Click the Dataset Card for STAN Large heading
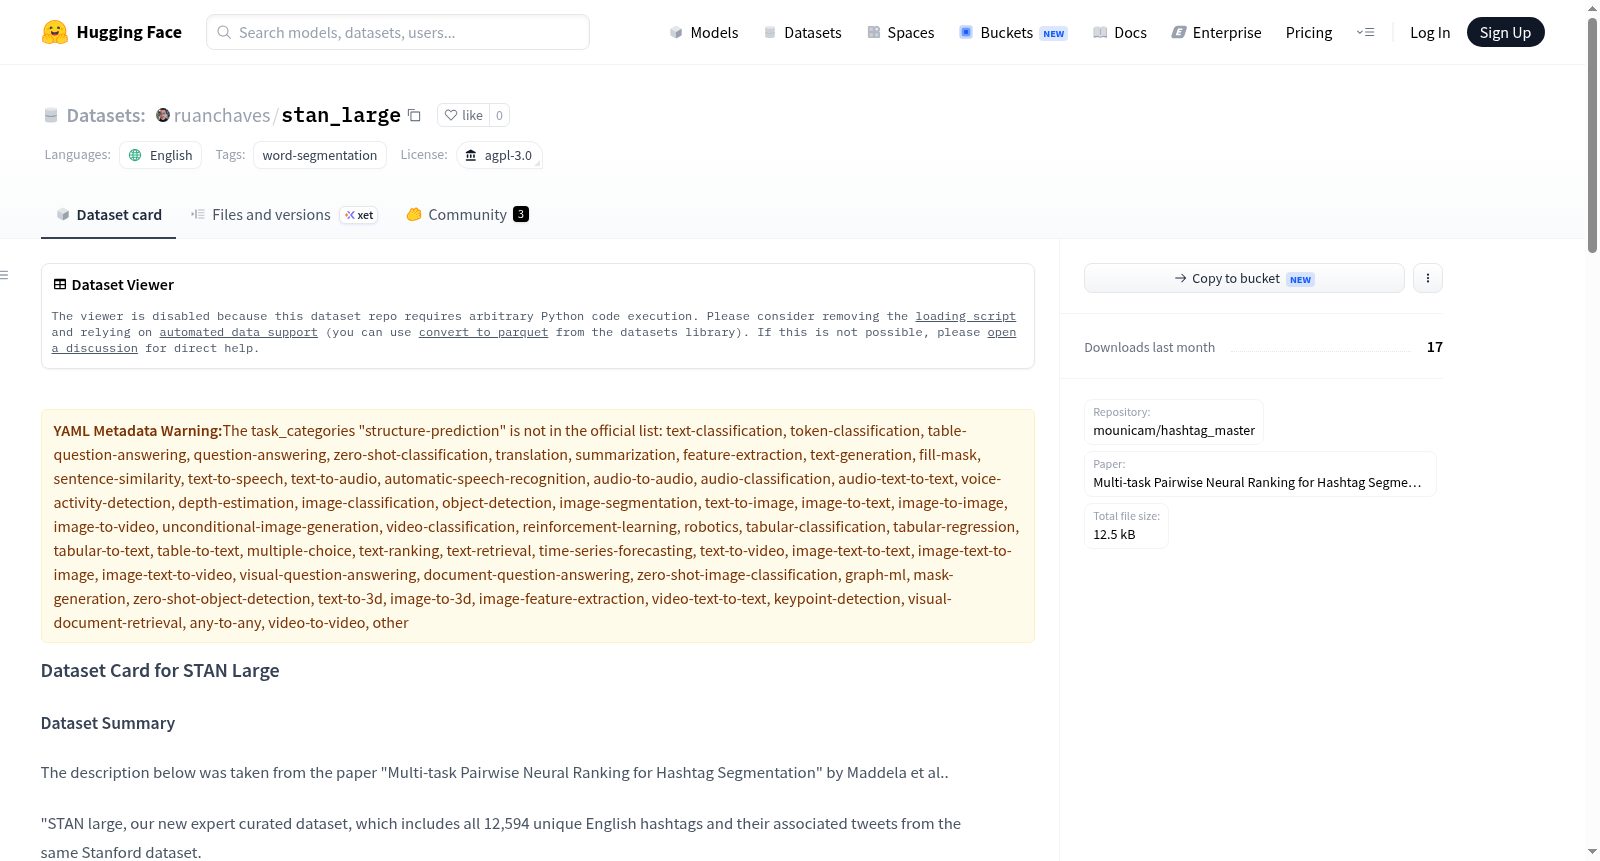1600x861 pixels. [x=160, y=670]
